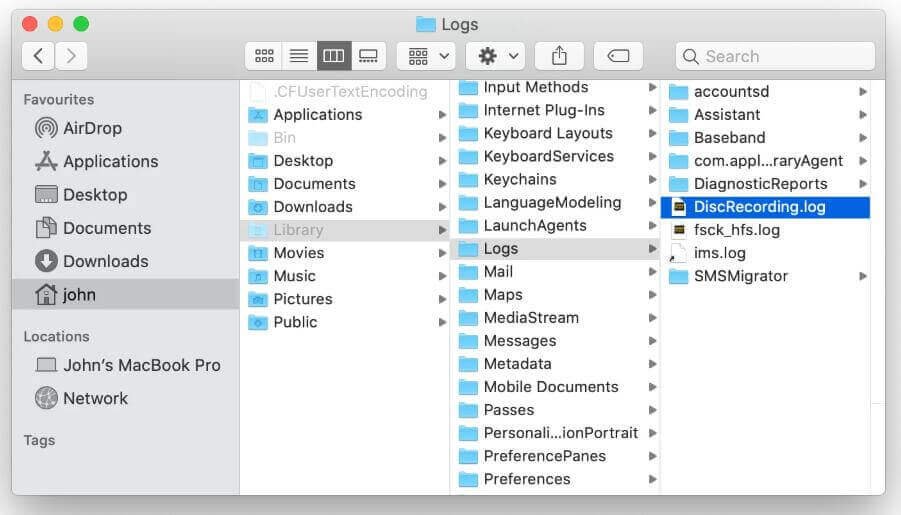The width and height of the screenshot is (901, 515).
Task: Open Downloads in the sidebar Favourites
Action: point(125,262)
